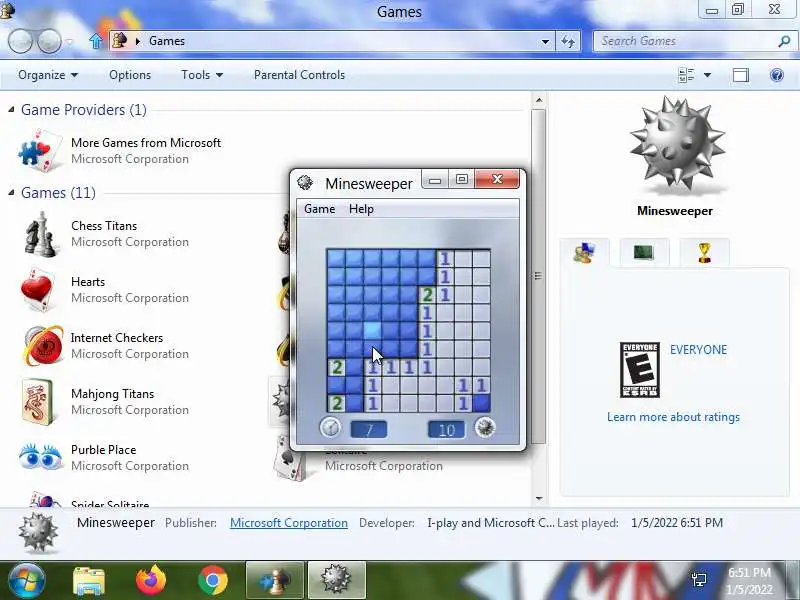Minimize the Minesweeper window

click(x=435, y=180)
